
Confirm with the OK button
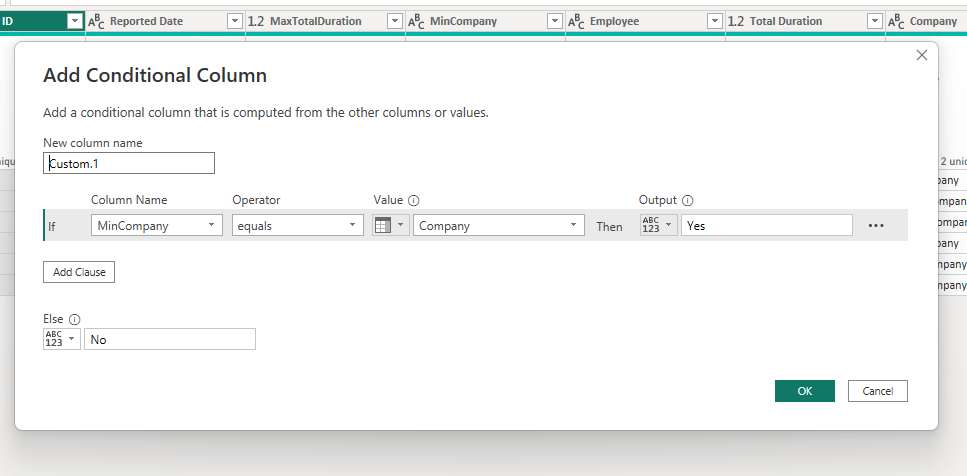coord(805,391)
